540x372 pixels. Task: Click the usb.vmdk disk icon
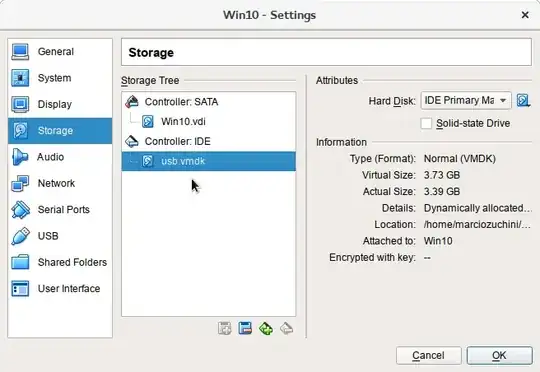[148, 161]
